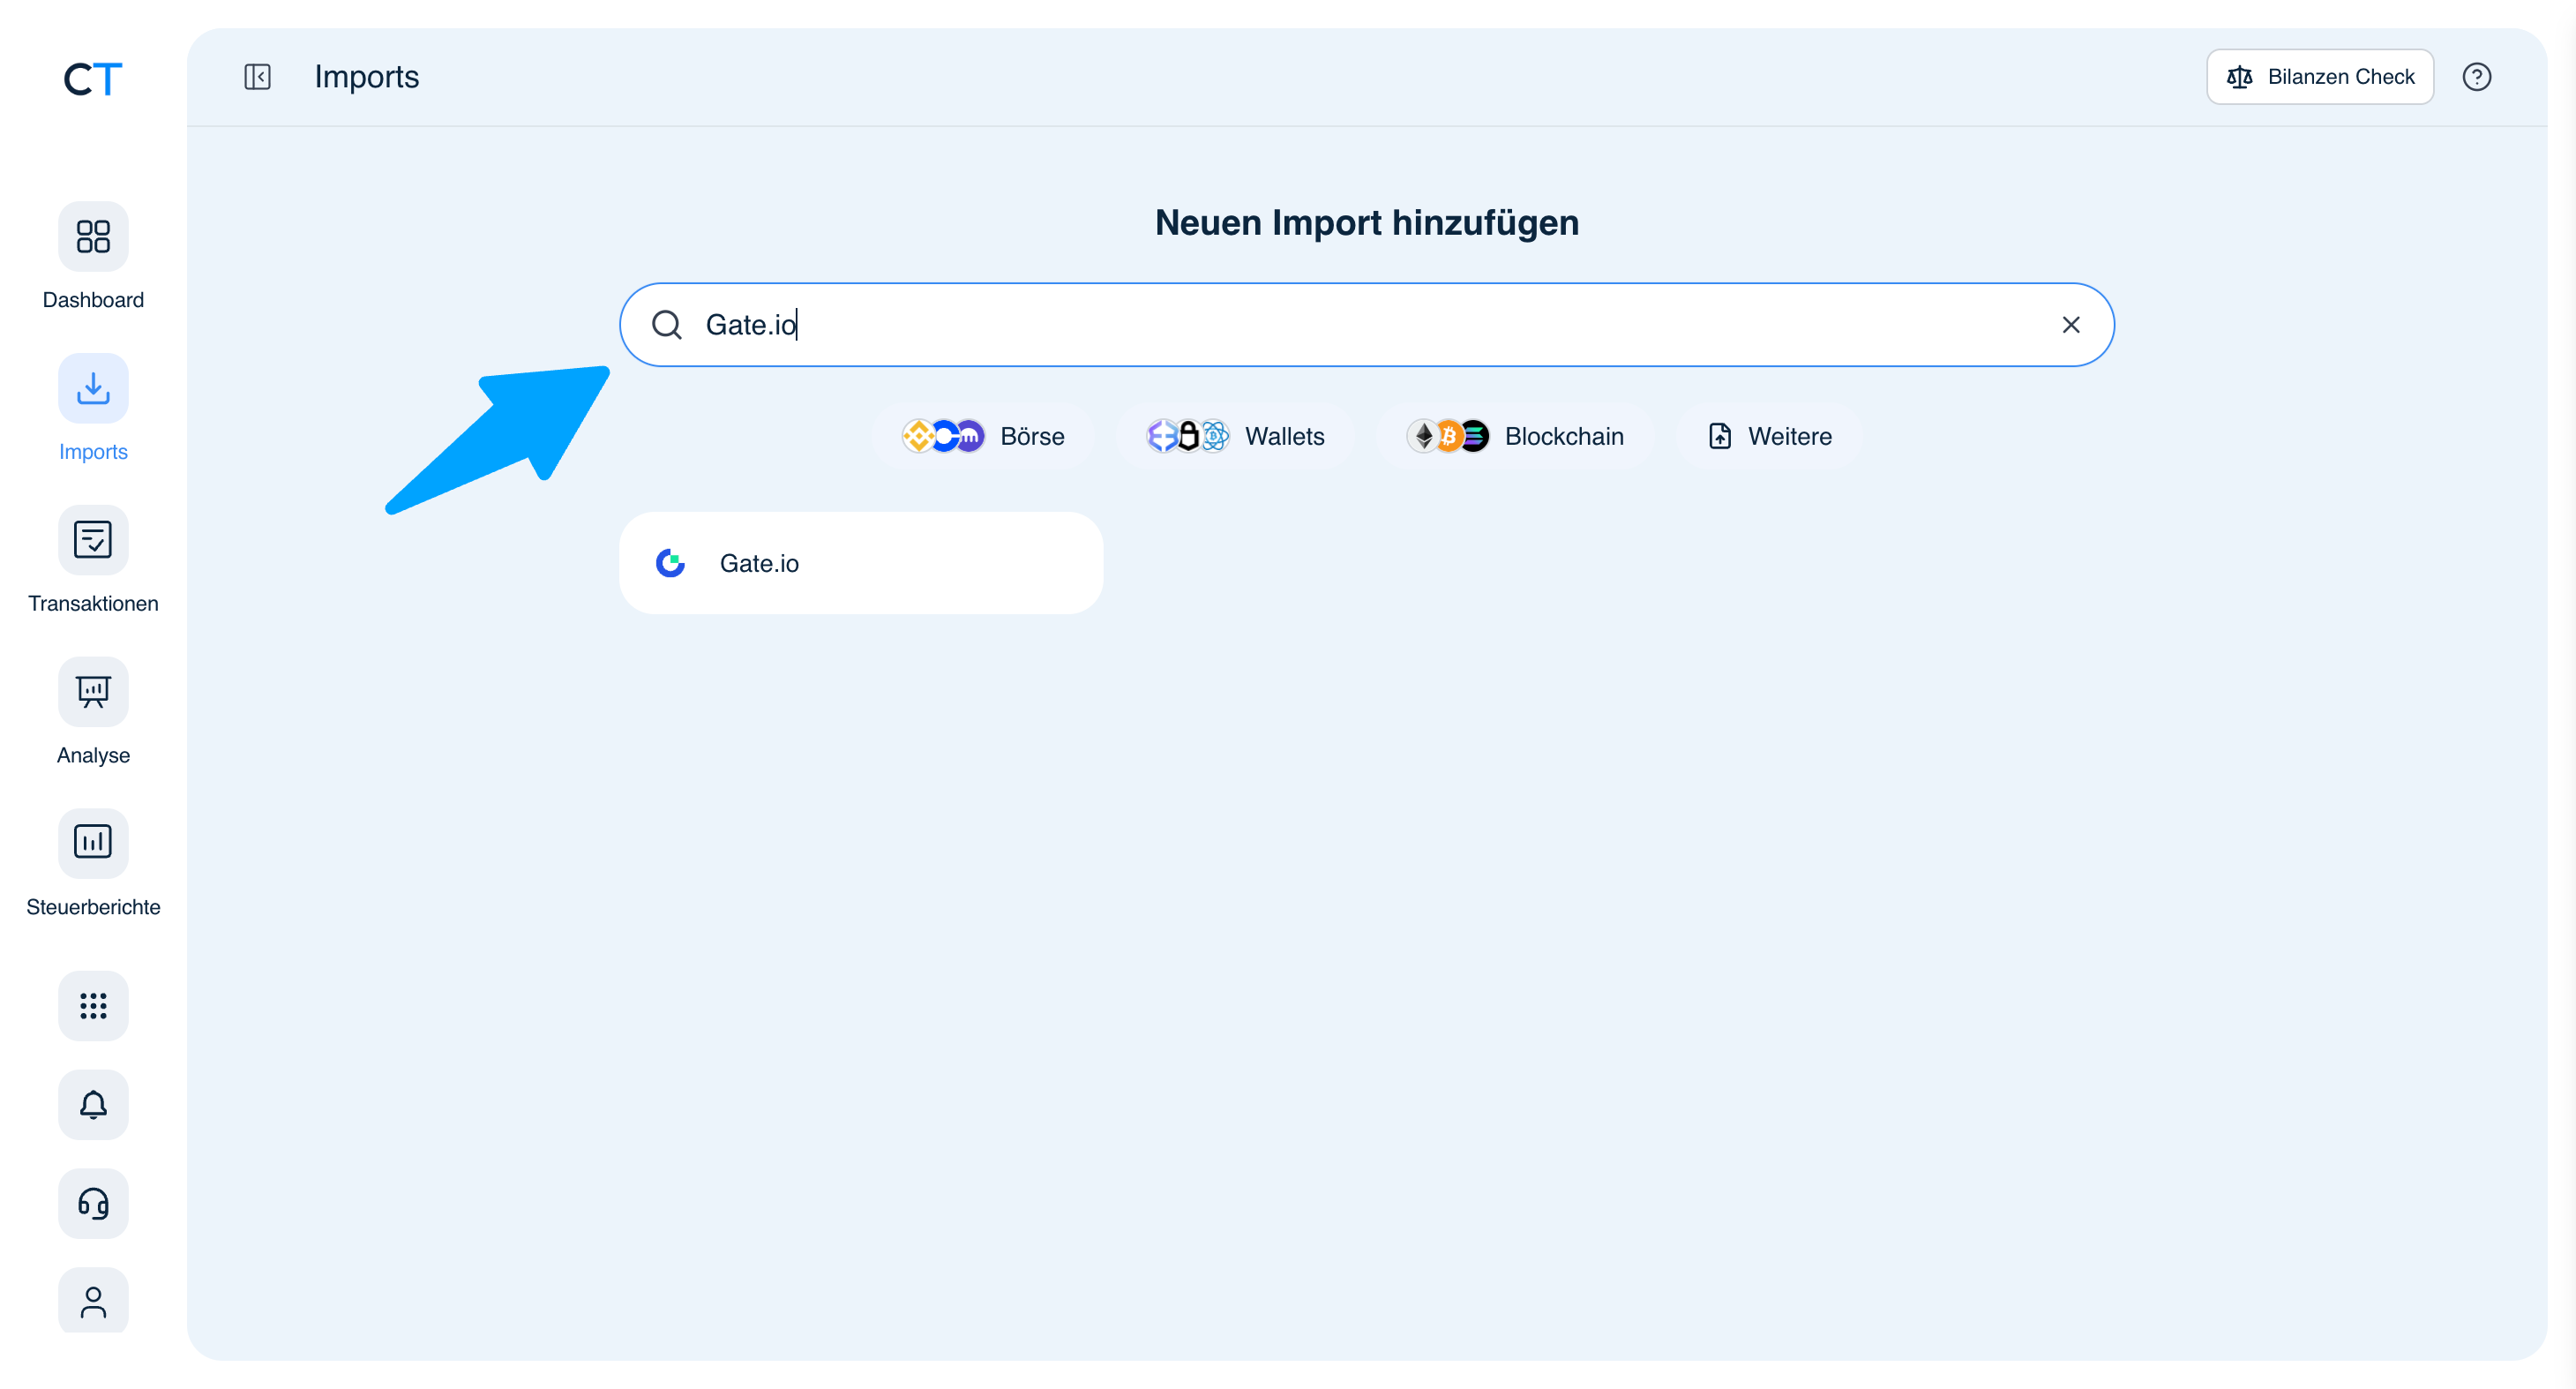Image resolution: width=2576 pixels, height=1389 pixels.
Task: Open the user profile icon
Action: coord(93,1302)
